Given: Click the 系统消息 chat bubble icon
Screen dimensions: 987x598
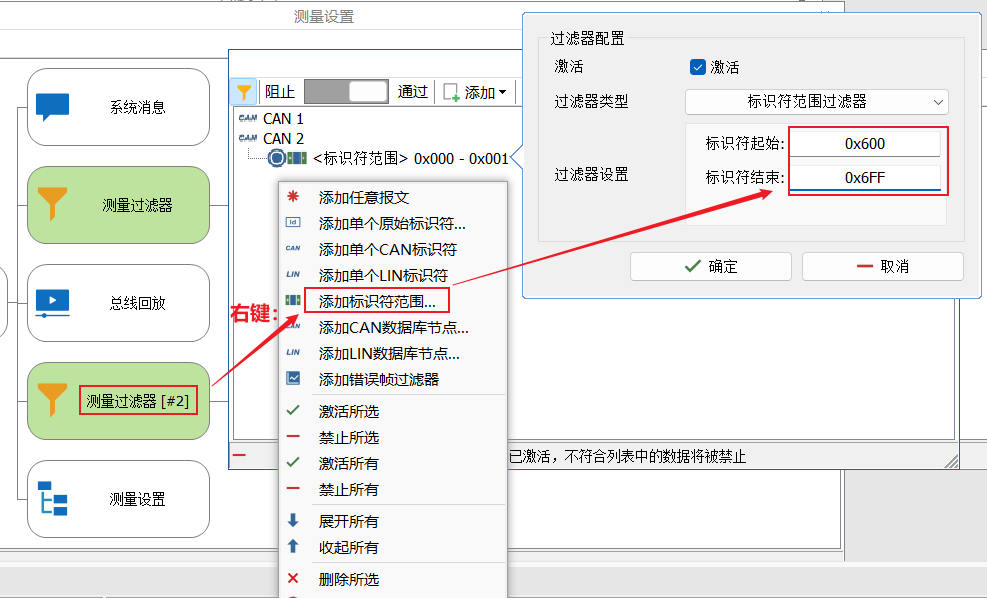Looking at the screenshot, I should pos(52,107).
